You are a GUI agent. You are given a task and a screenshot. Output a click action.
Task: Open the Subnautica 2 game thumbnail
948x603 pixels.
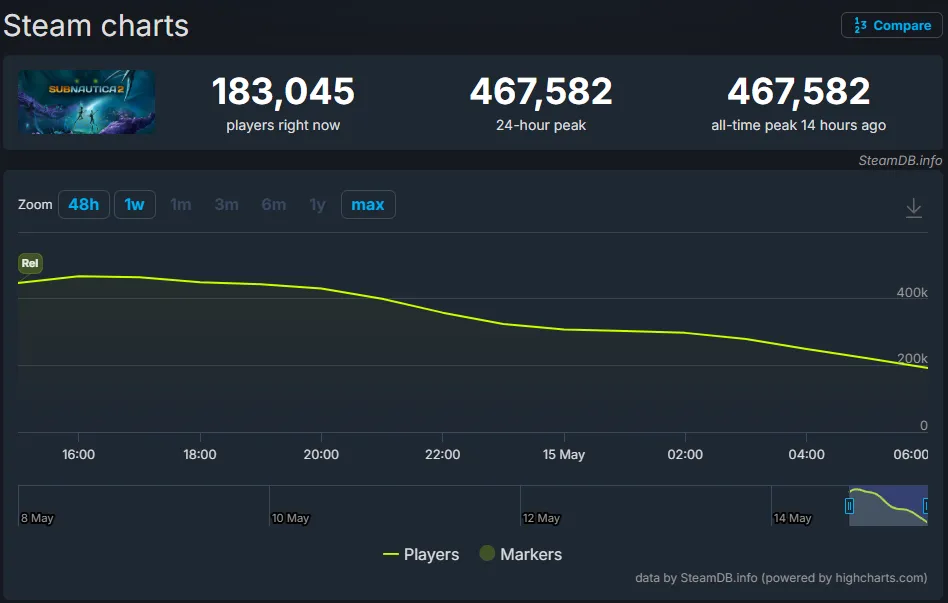(86, 102)
